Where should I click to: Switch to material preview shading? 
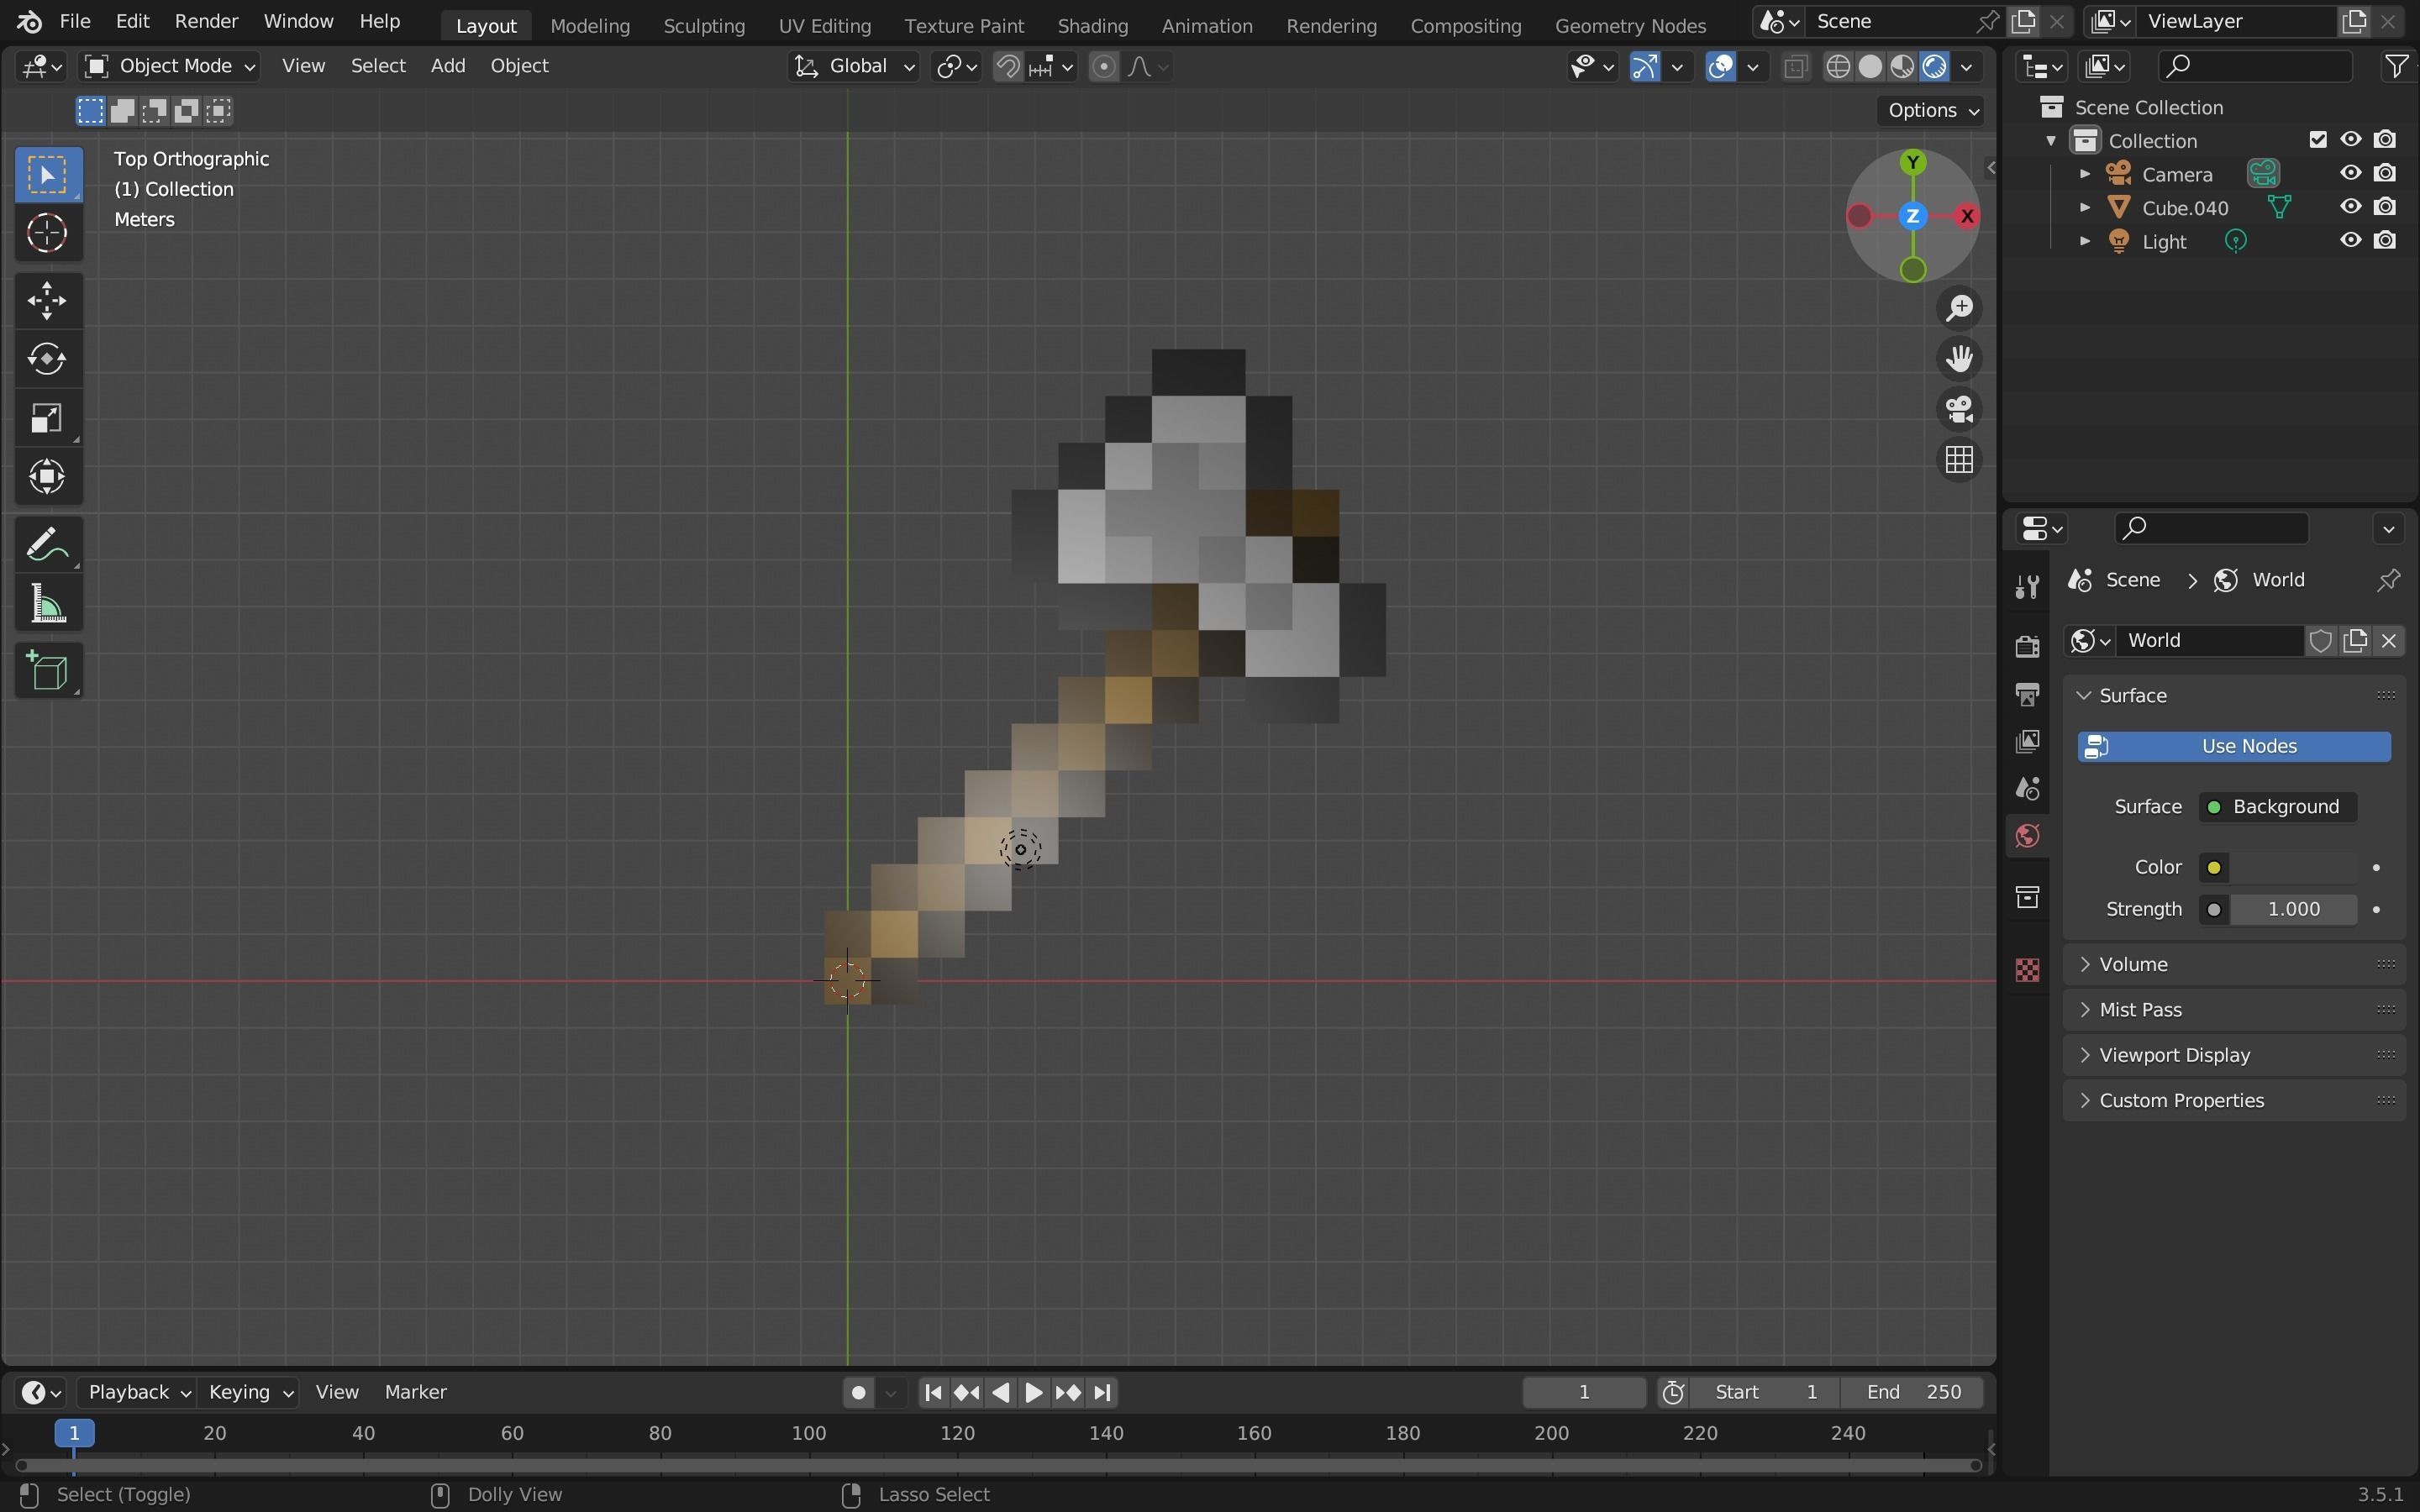pos(1902,67)
